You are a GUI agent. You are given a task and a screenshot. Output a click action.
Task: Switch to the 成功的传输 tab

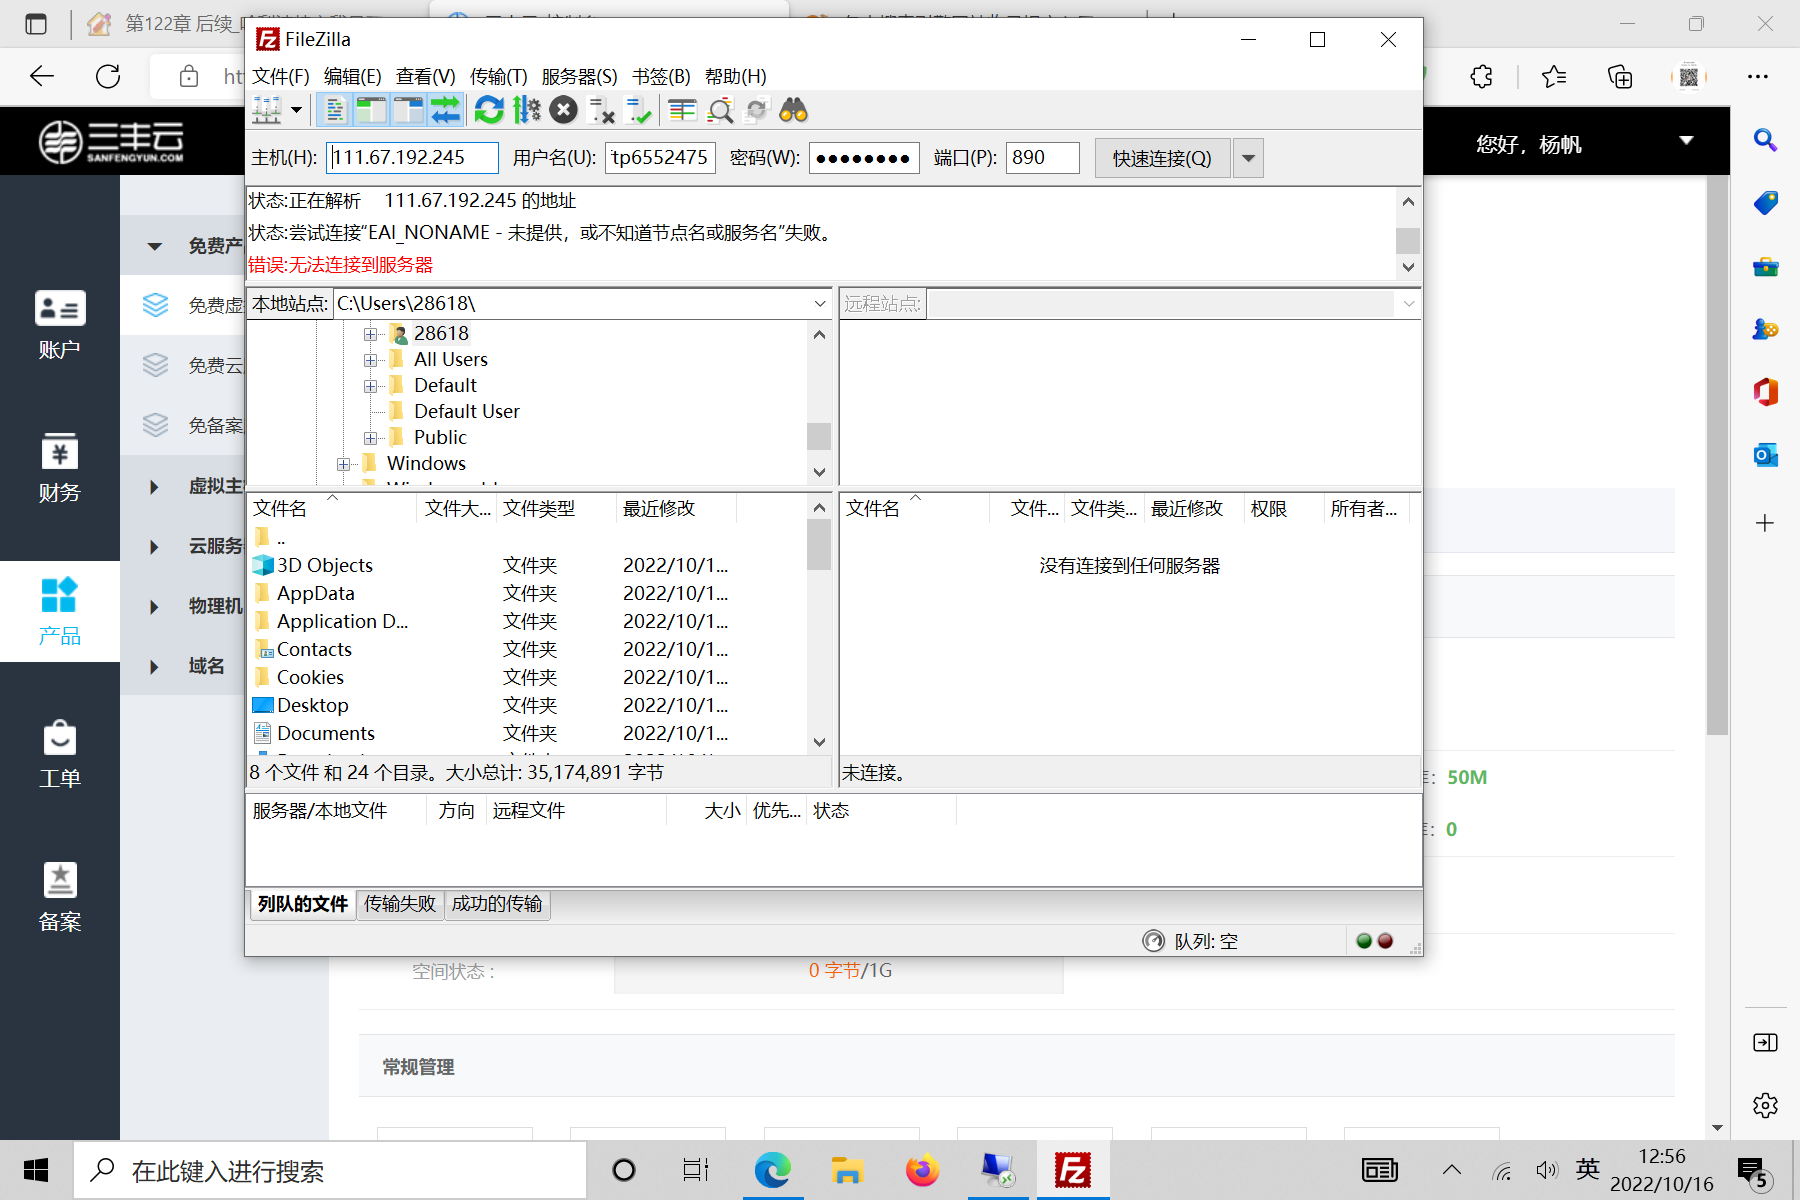tap(496, 904)
